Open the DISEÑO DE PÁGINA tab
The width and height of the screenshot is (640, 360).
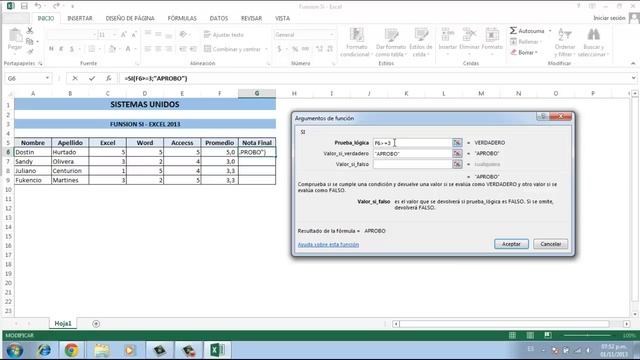pos(130,18)
